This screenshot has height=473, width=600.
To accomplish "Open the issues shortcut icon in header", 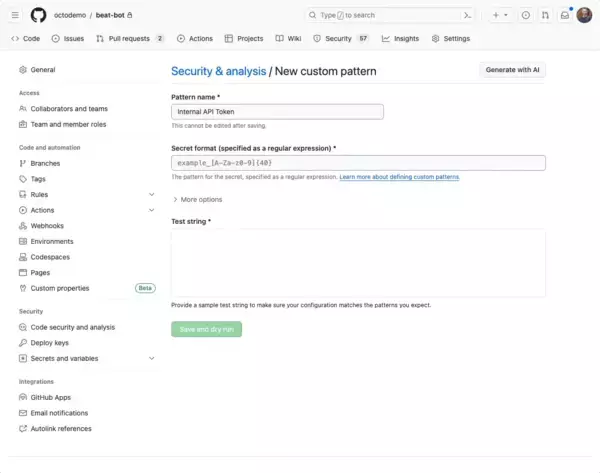I will pos(526,15).
